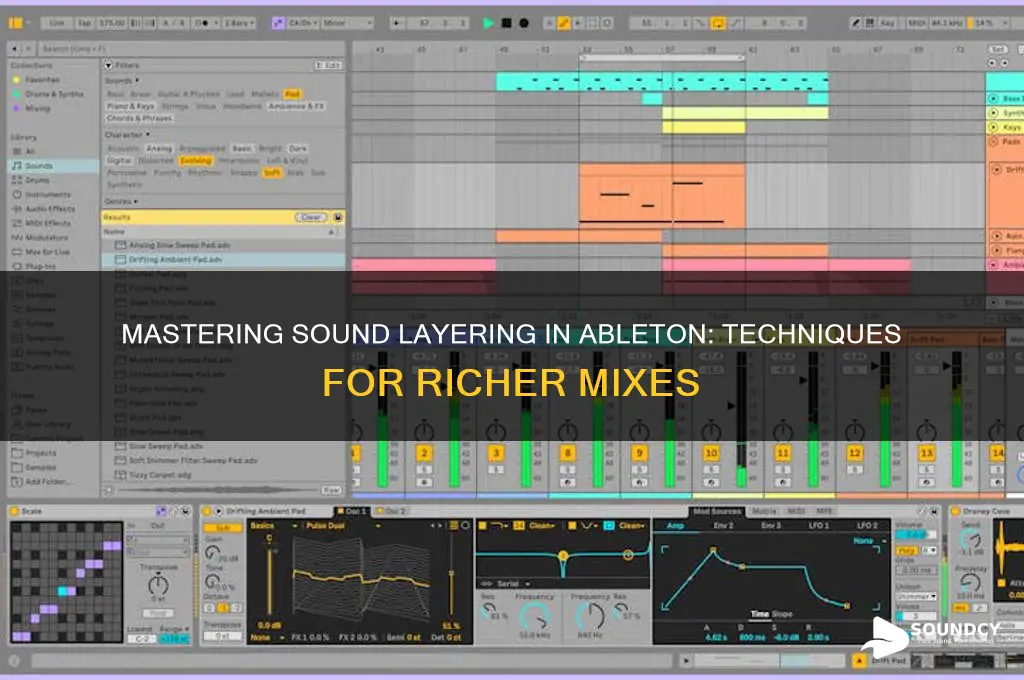Click the Key map mode button
The height and width of the screenshot is (680, 1024).
[888, 23]
